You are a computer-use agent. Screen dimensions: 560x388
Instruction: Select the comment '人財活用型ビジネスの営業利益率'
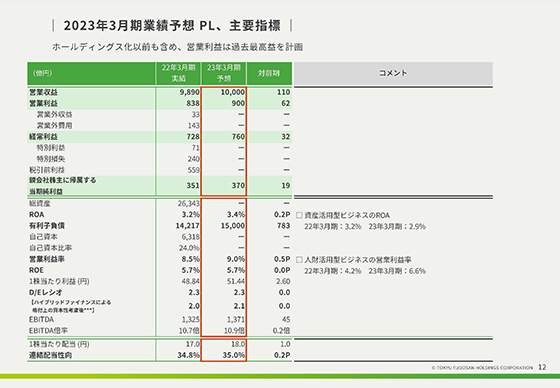coord(358,260)
